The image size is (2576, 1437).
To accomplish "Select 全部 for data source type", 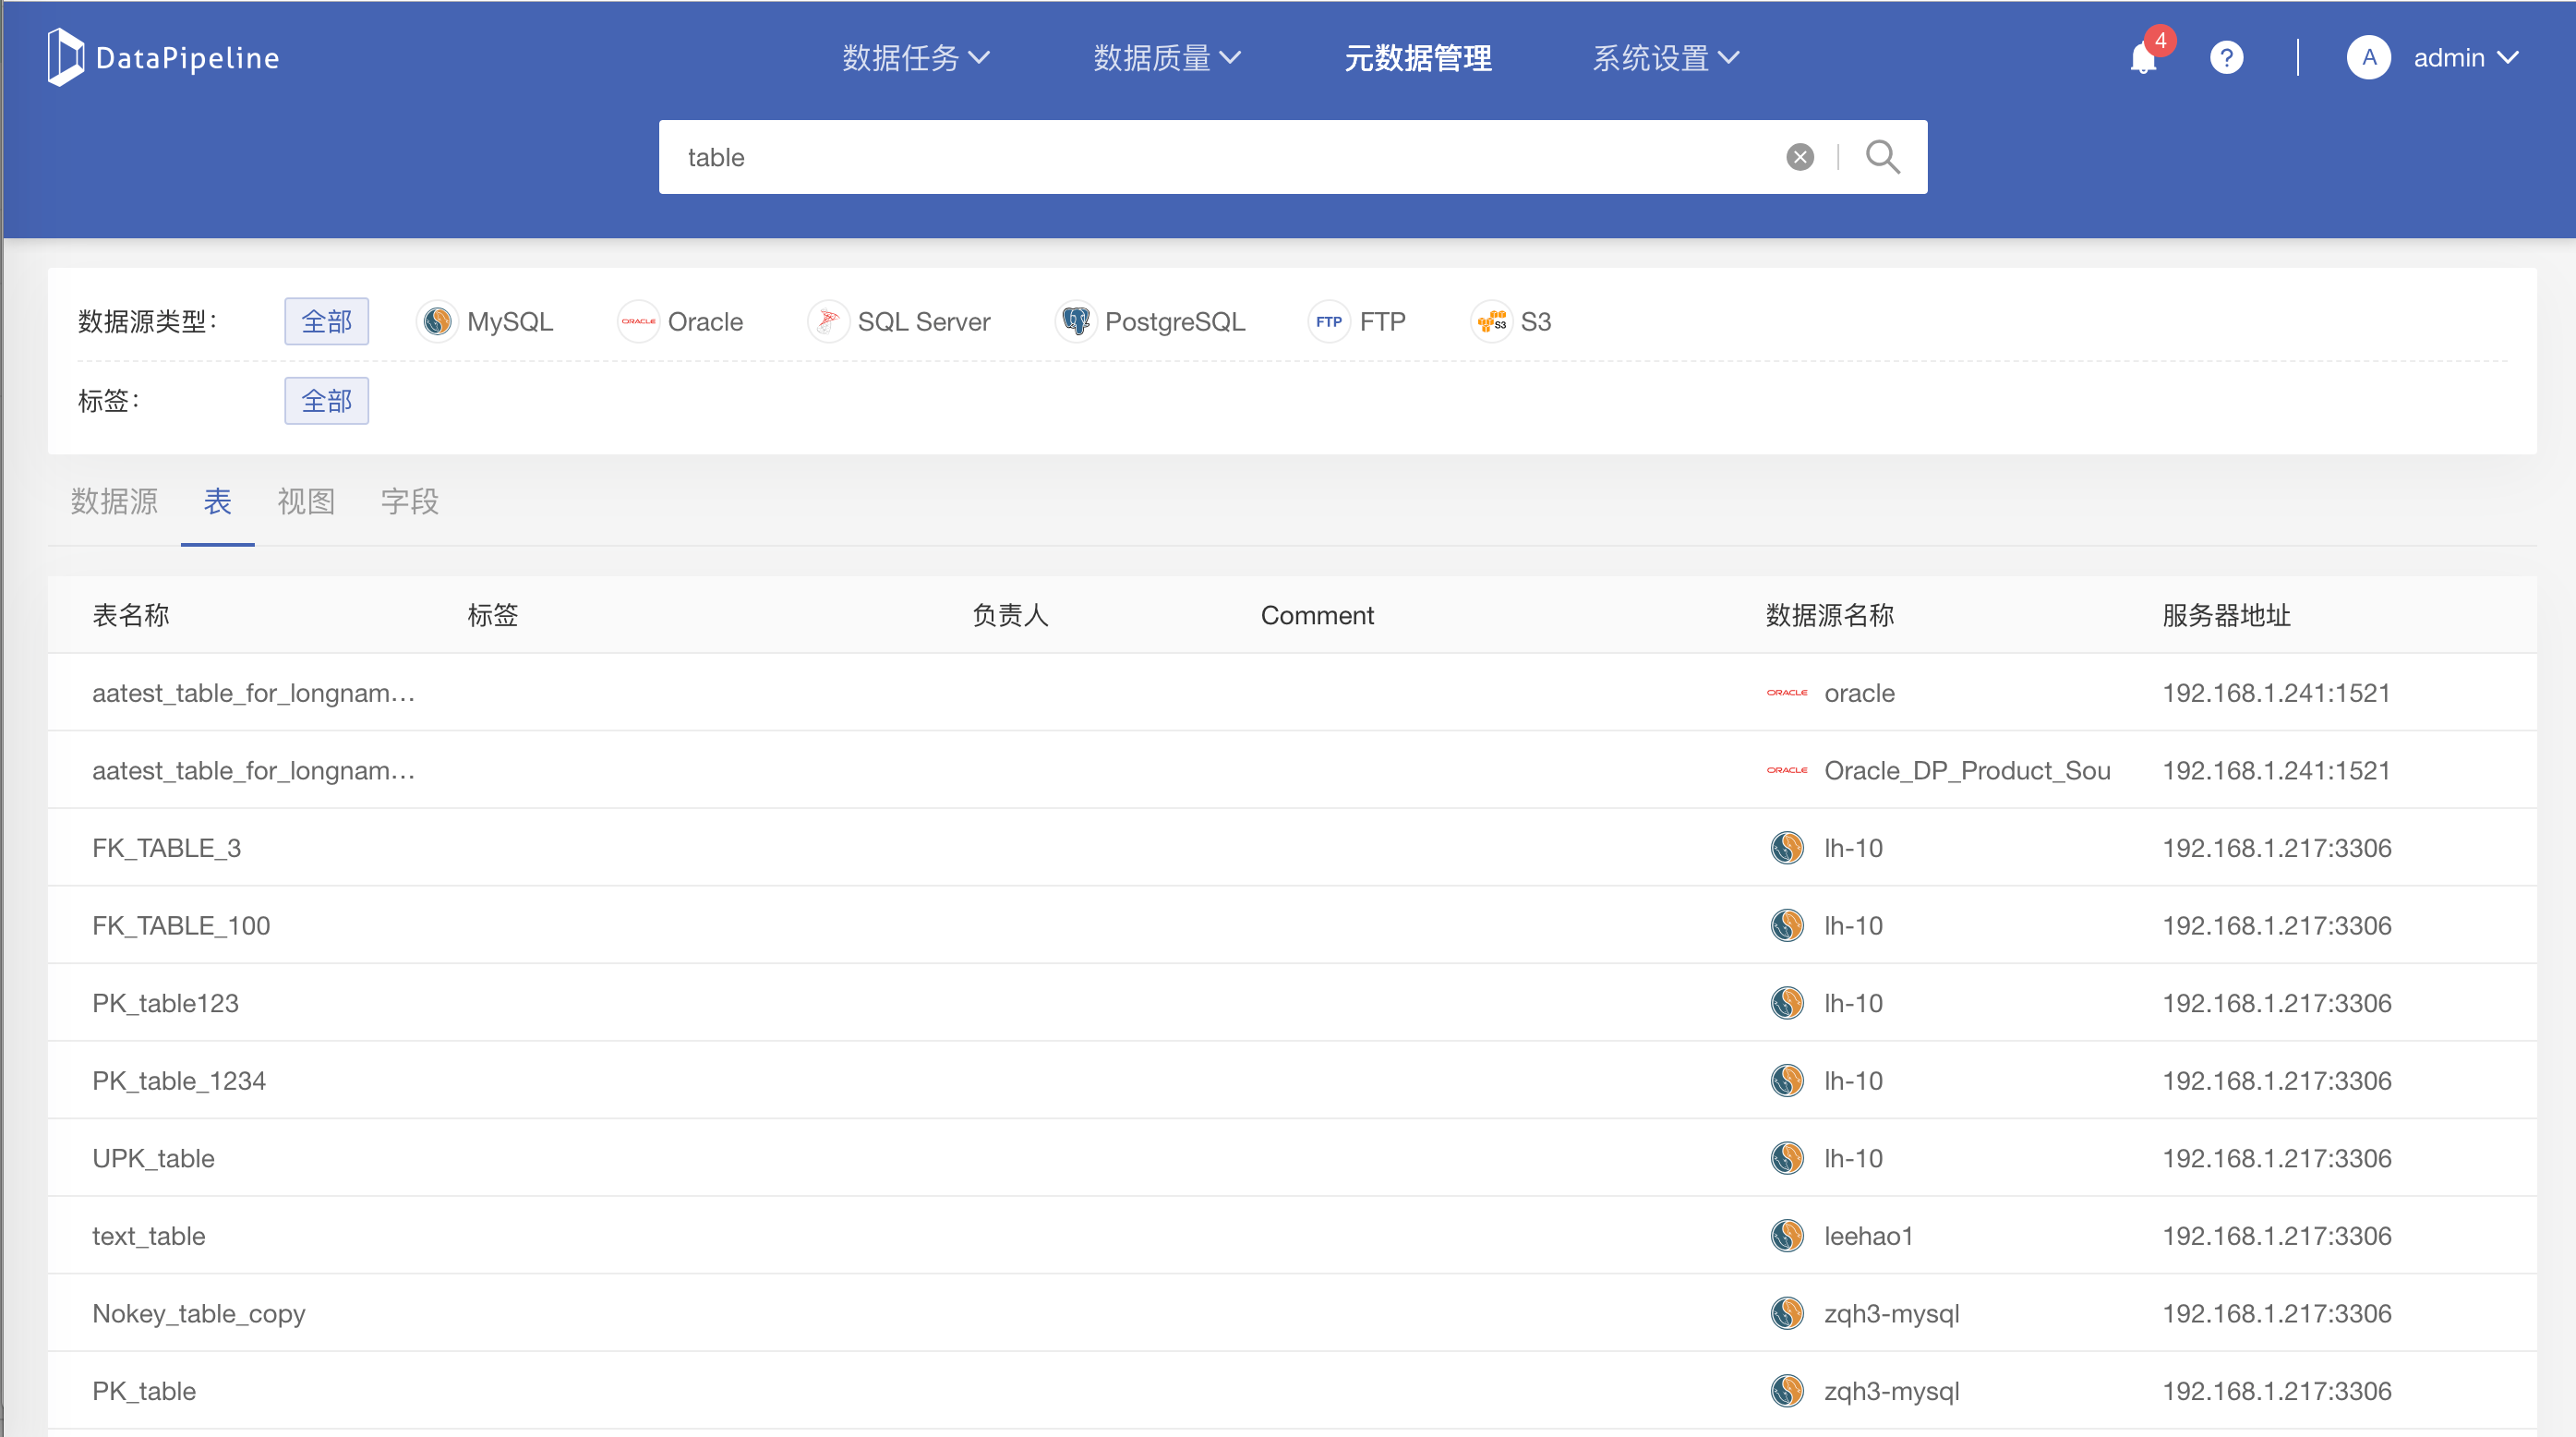I will pos(326,322).
